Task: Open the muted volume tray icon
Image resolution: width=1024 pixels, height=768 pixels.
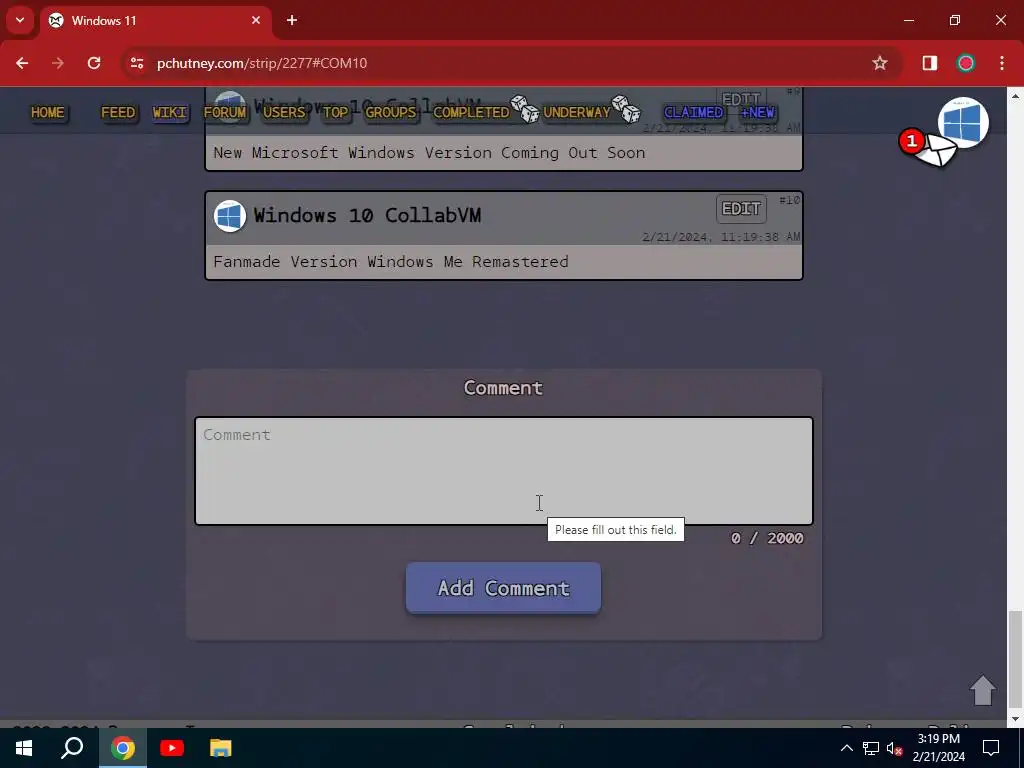Action: coord(894,748)
